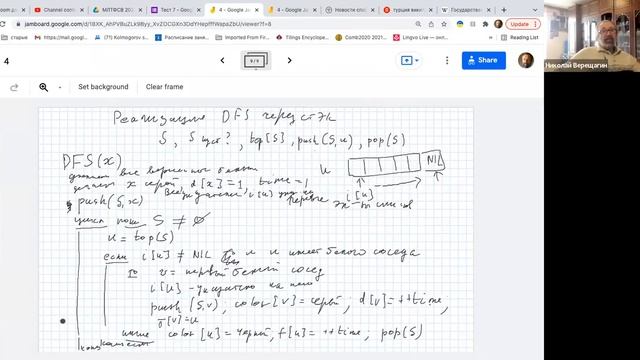The width and height of the screenshot is (640, 360).
Task: Open the старые bookmarks folder
Action: point(15,37)
